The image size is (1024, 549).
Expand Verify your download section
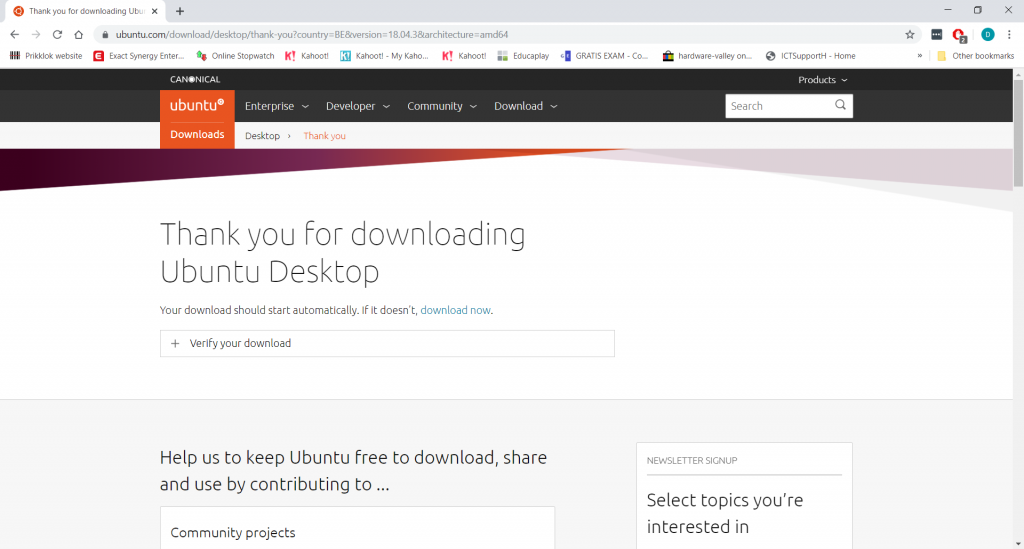387,343
